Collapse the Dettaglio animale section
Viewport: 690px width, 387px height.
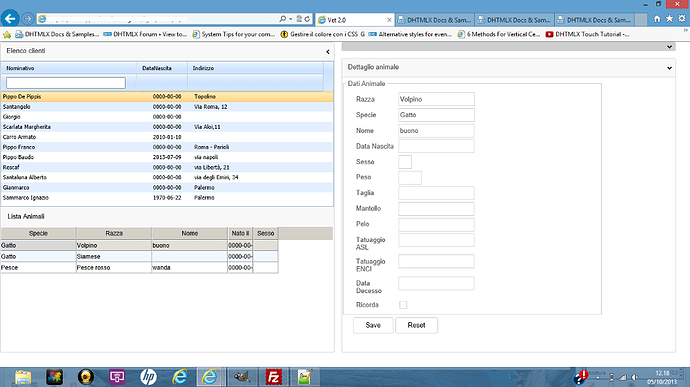click(x=669, y=68)
